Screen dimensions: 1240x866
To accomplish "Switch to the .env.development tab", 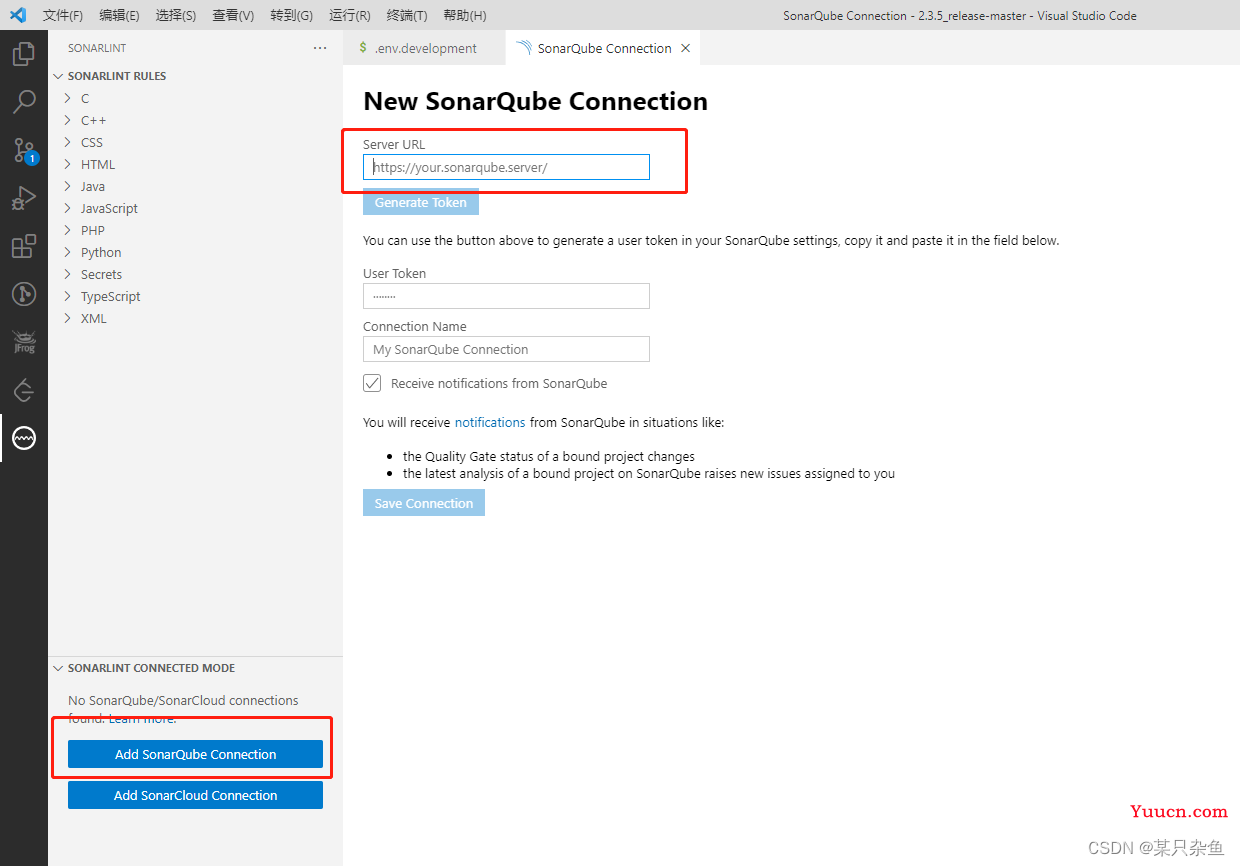I will click(x=424, y=48).
